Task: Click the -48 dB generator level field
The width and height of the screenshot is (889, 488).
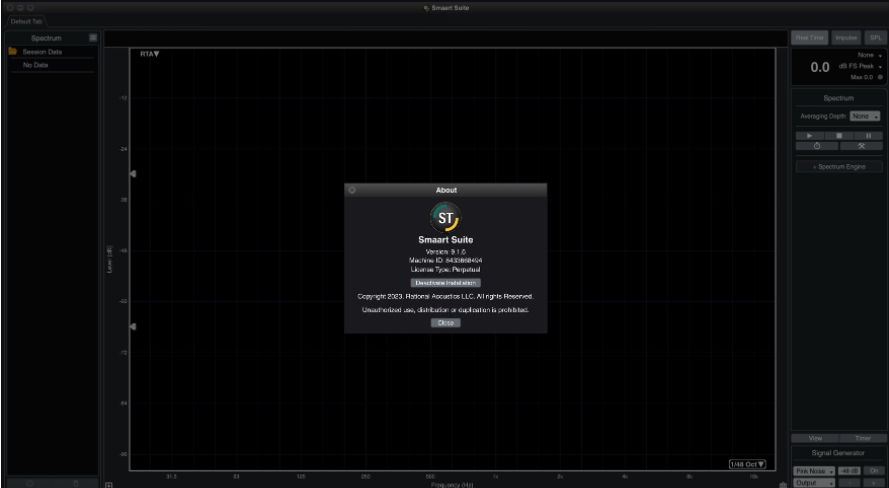Action: pyautogui.click(x=849, y=470)
